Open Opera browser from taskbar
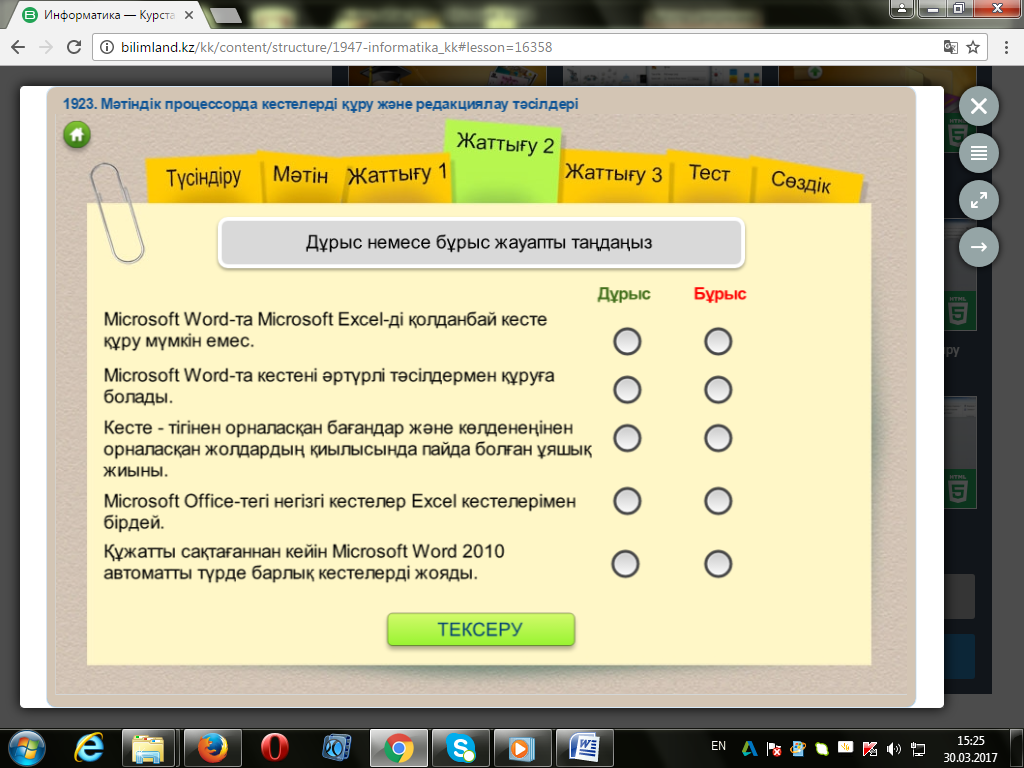 pos(274,748)
